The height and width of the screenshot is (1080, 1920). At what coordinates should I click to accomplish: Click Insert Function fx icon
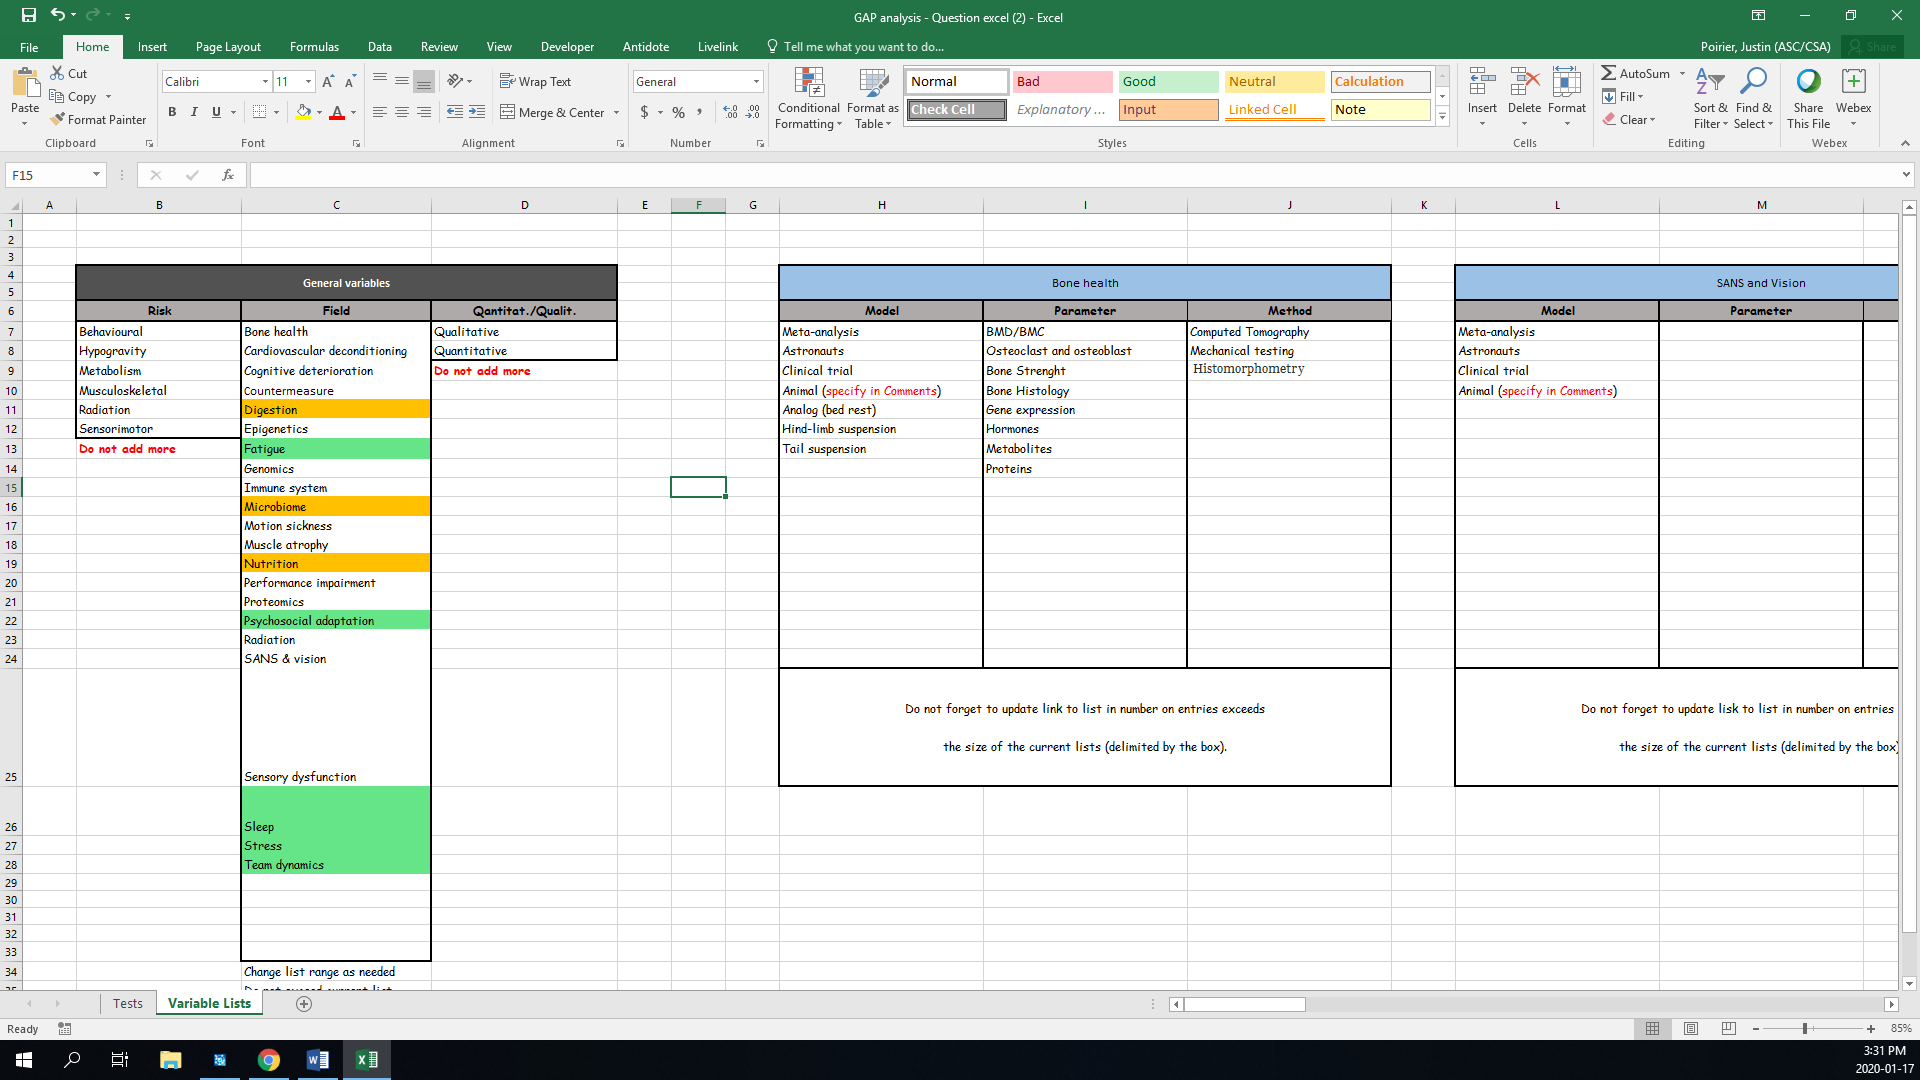tap(228, 175)
